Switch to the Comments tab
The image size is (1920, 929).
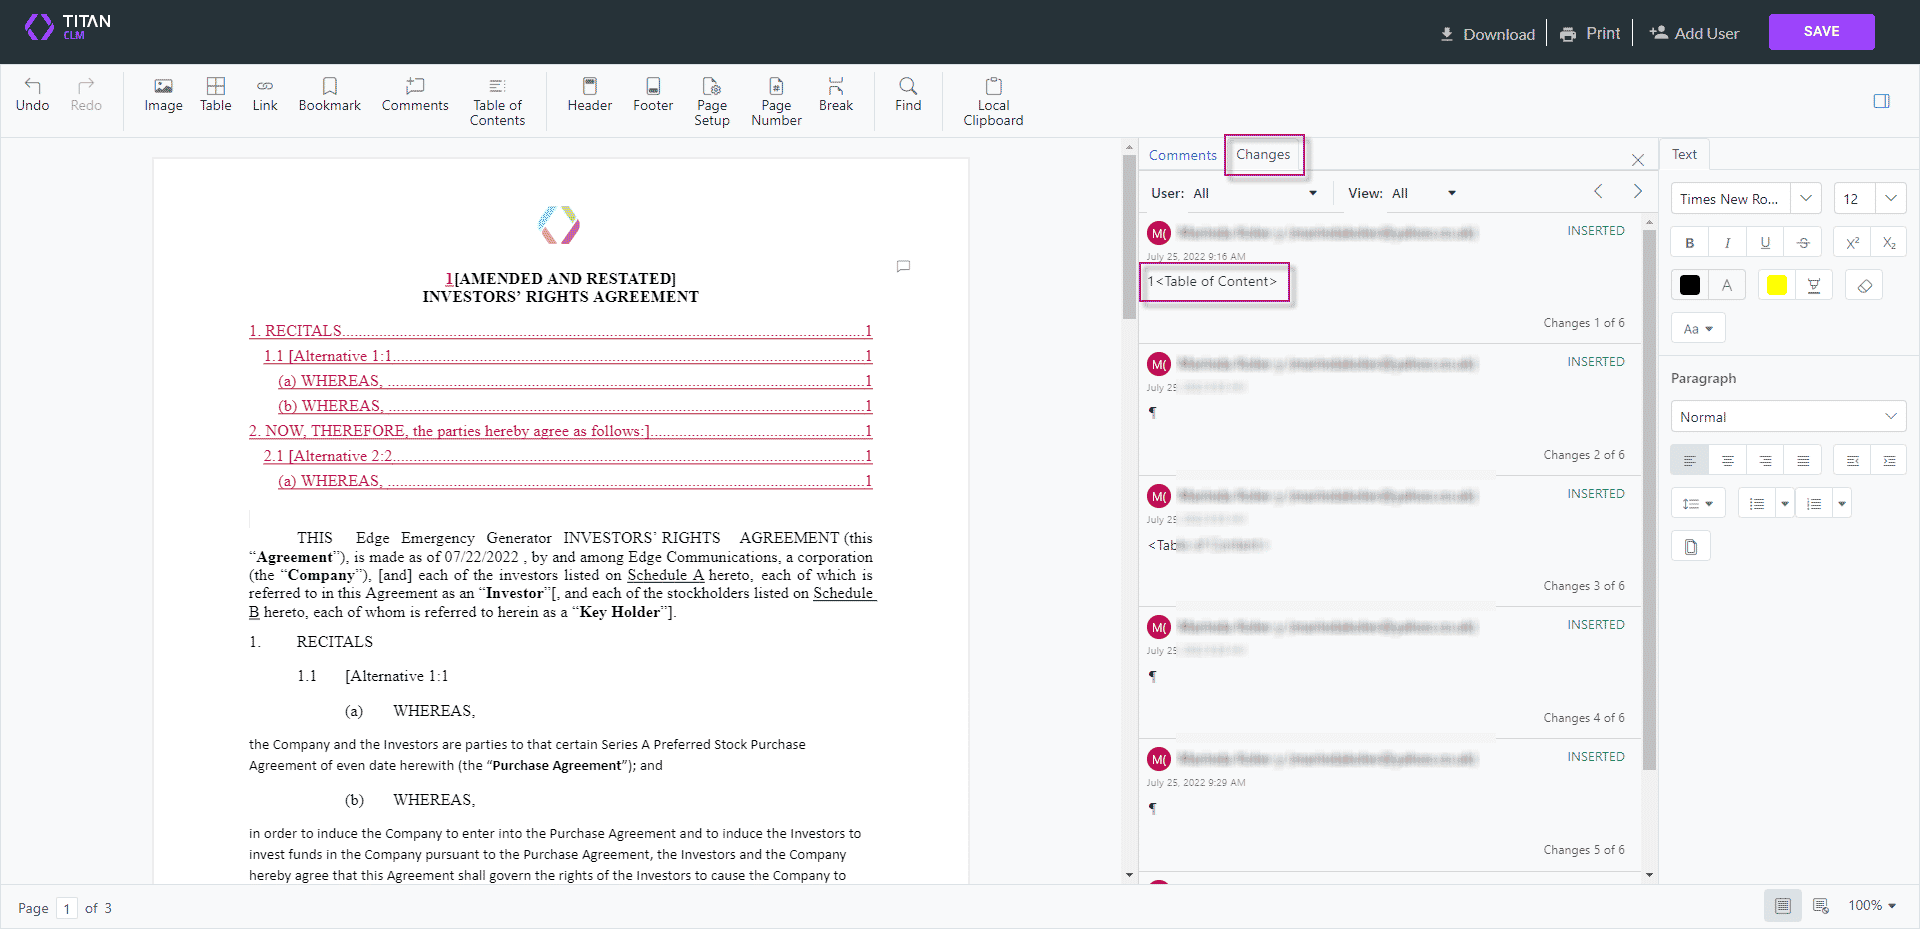pyautogui.click(x=1182, y=154)
